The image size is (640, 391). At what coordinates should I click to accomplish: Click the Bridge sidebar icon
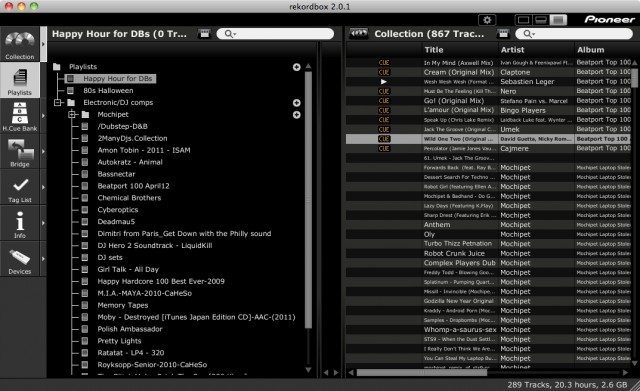coord(20,152)
